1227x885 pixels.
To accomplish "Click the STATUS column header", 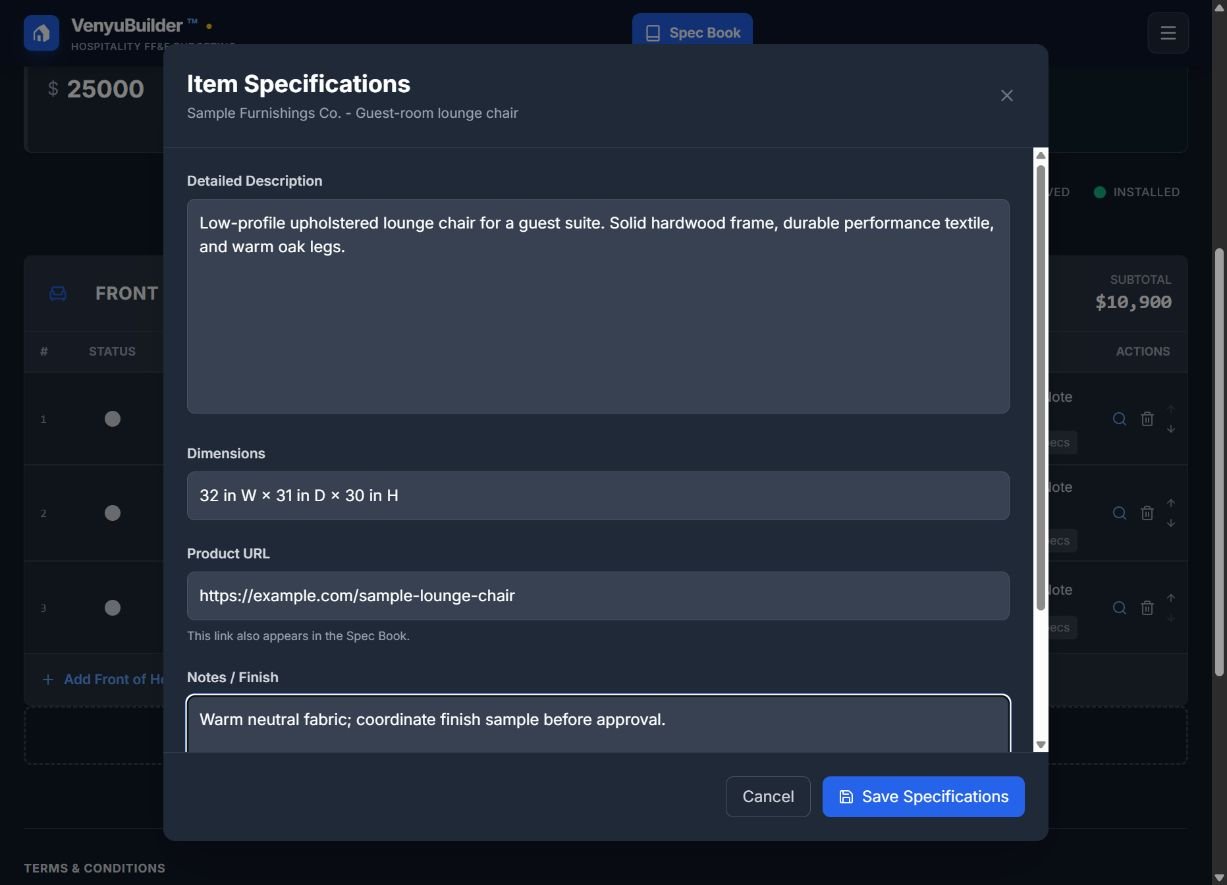I will tap(112, 352).
